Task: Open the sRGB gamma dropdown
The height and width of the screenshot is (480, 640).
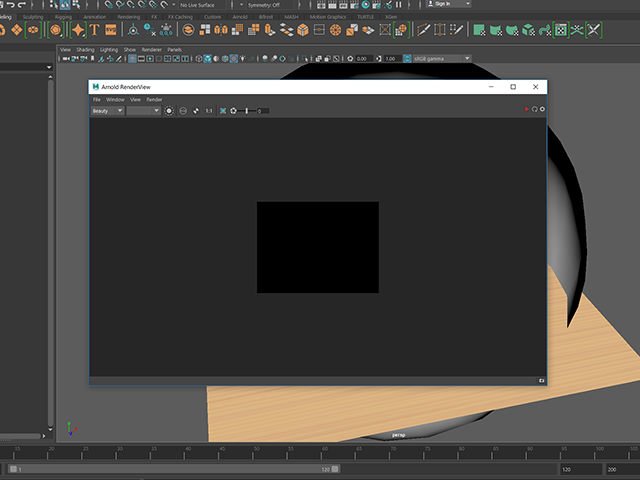Action: (x=442, y=58)
